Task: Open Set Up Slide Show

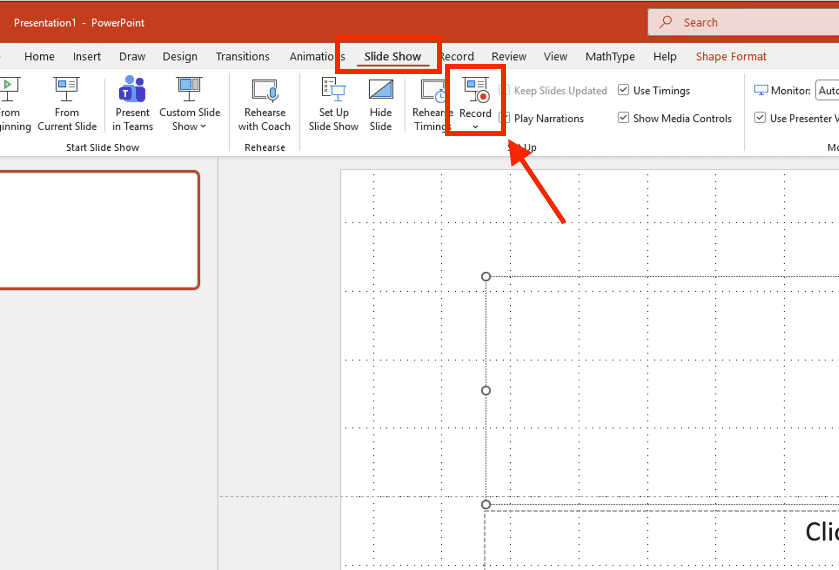Action: [333, 104]
